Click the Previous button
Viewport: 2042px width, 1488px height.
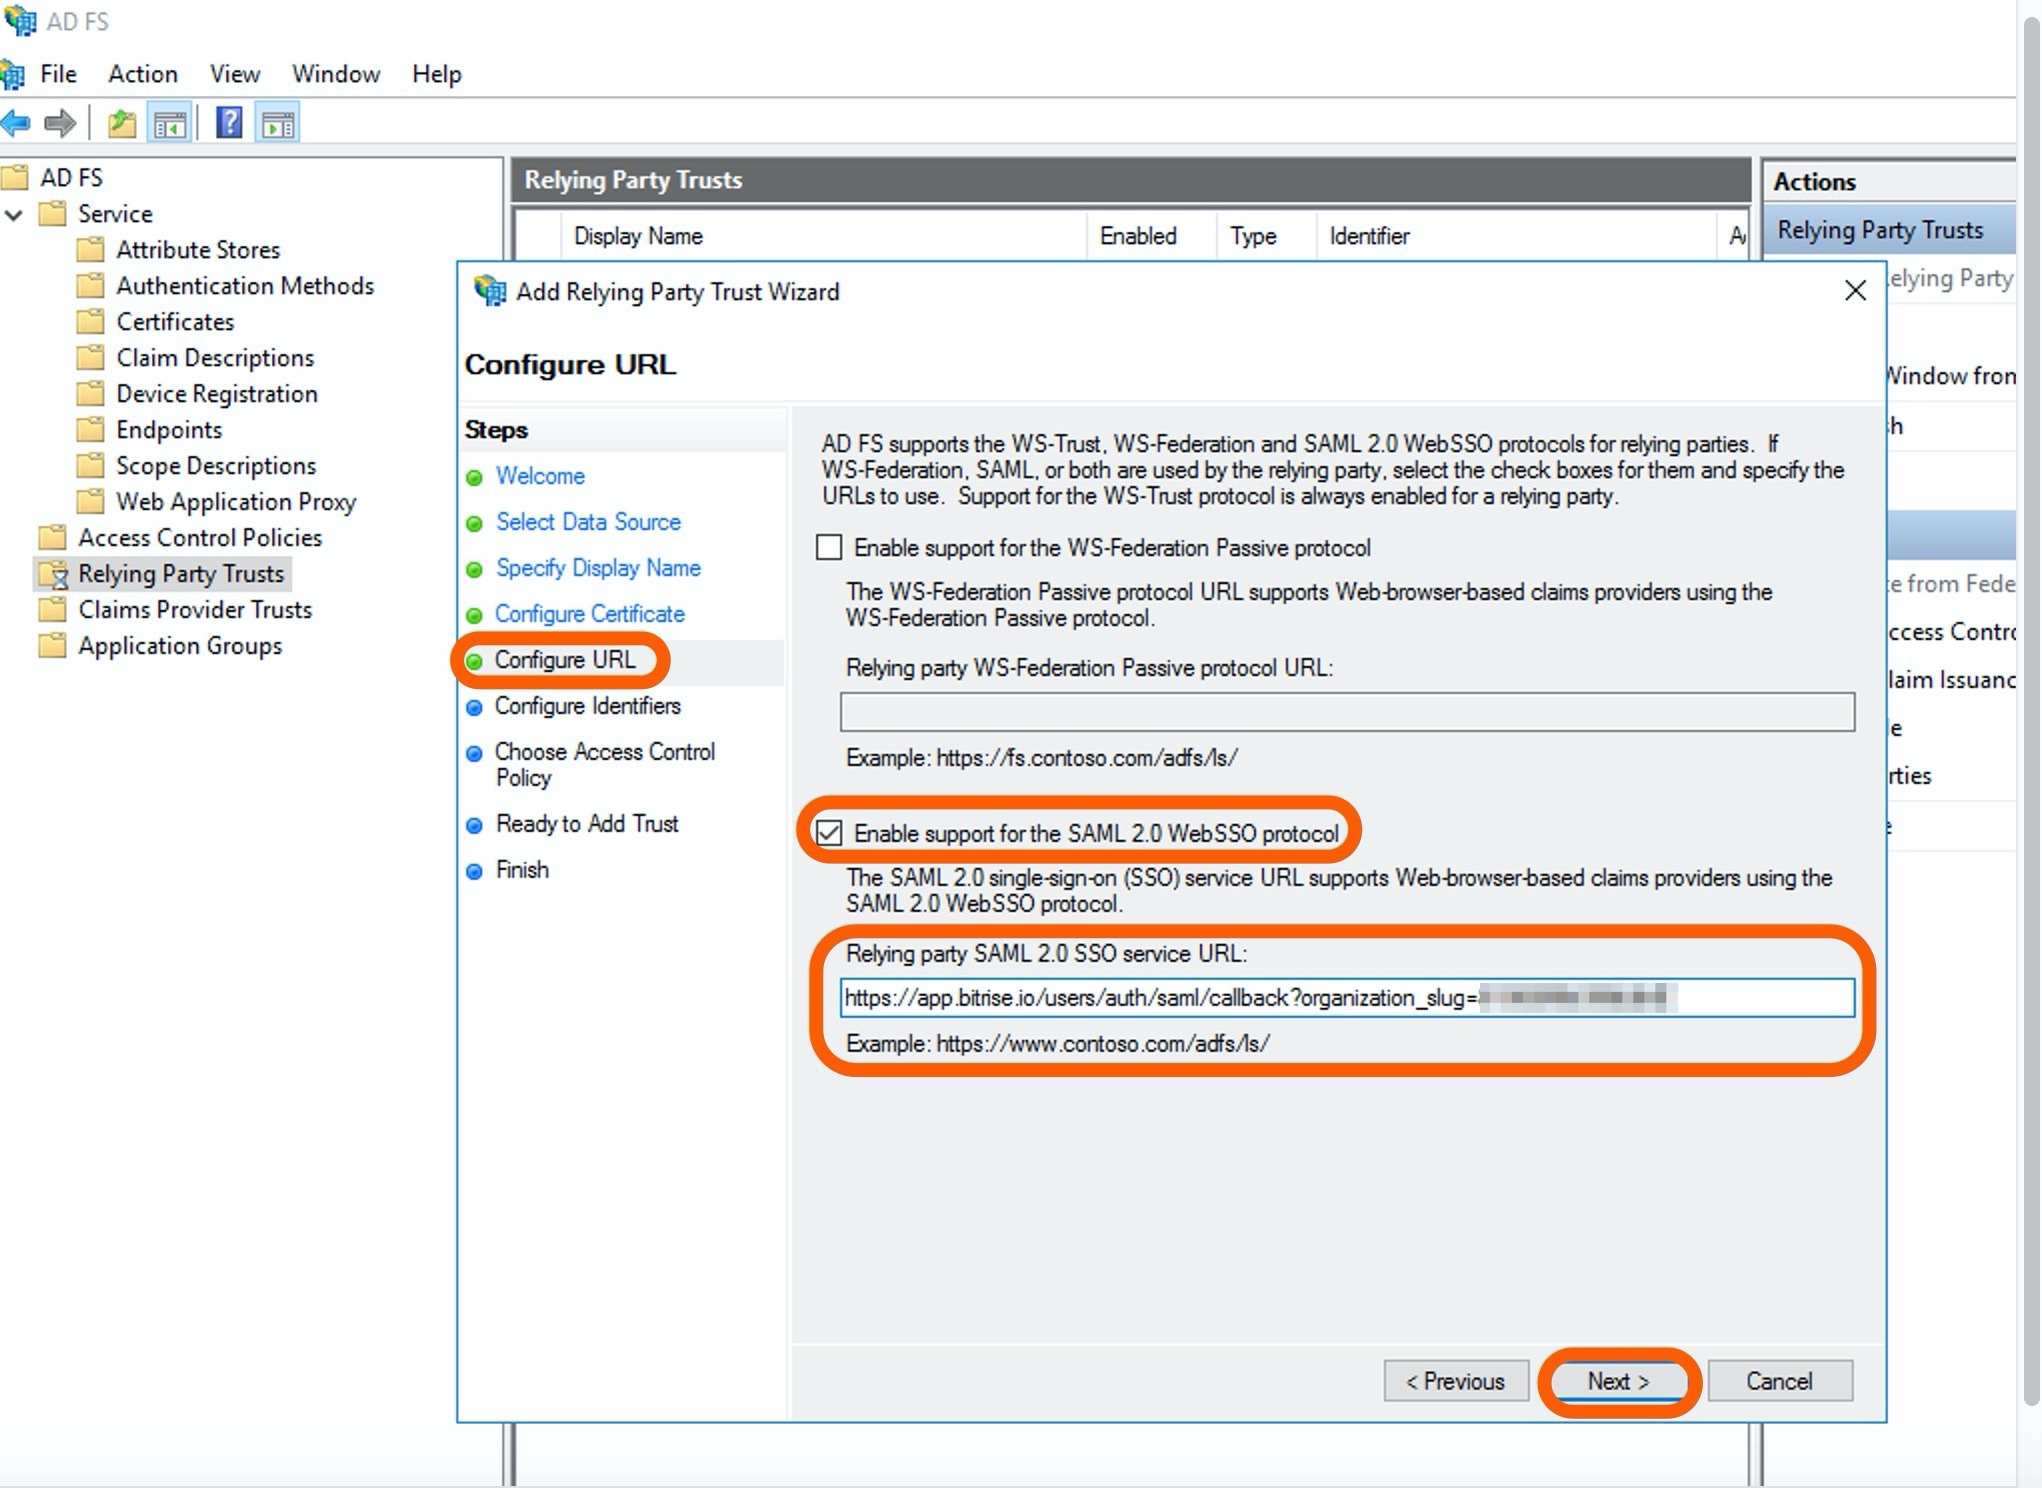(x=1455, y=1381)
